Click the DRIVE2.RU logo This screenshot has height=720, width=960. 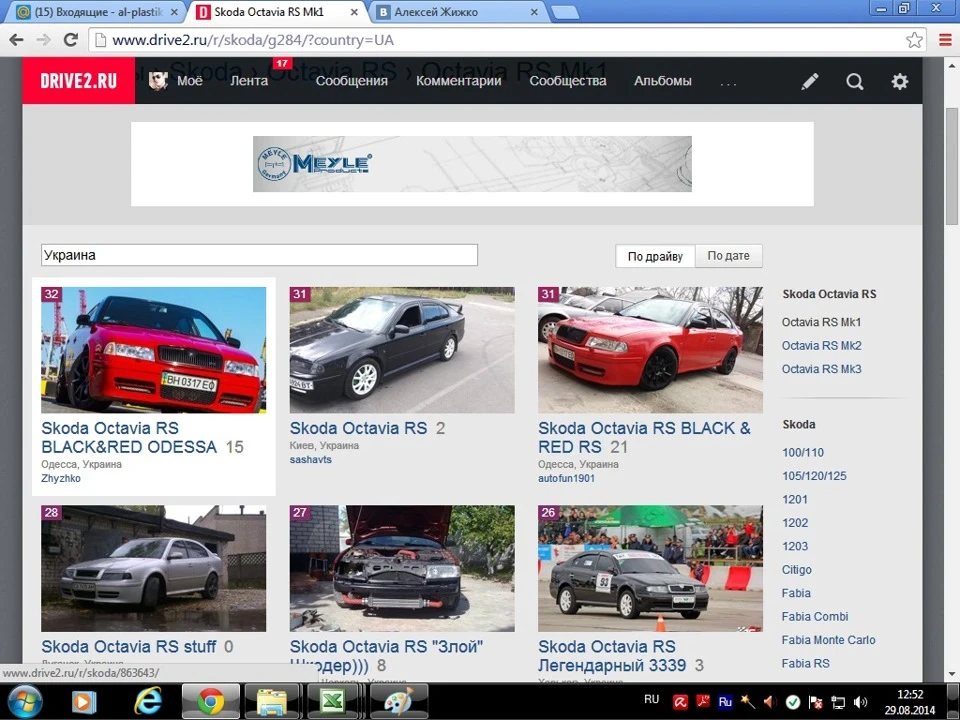click(78, 81)
